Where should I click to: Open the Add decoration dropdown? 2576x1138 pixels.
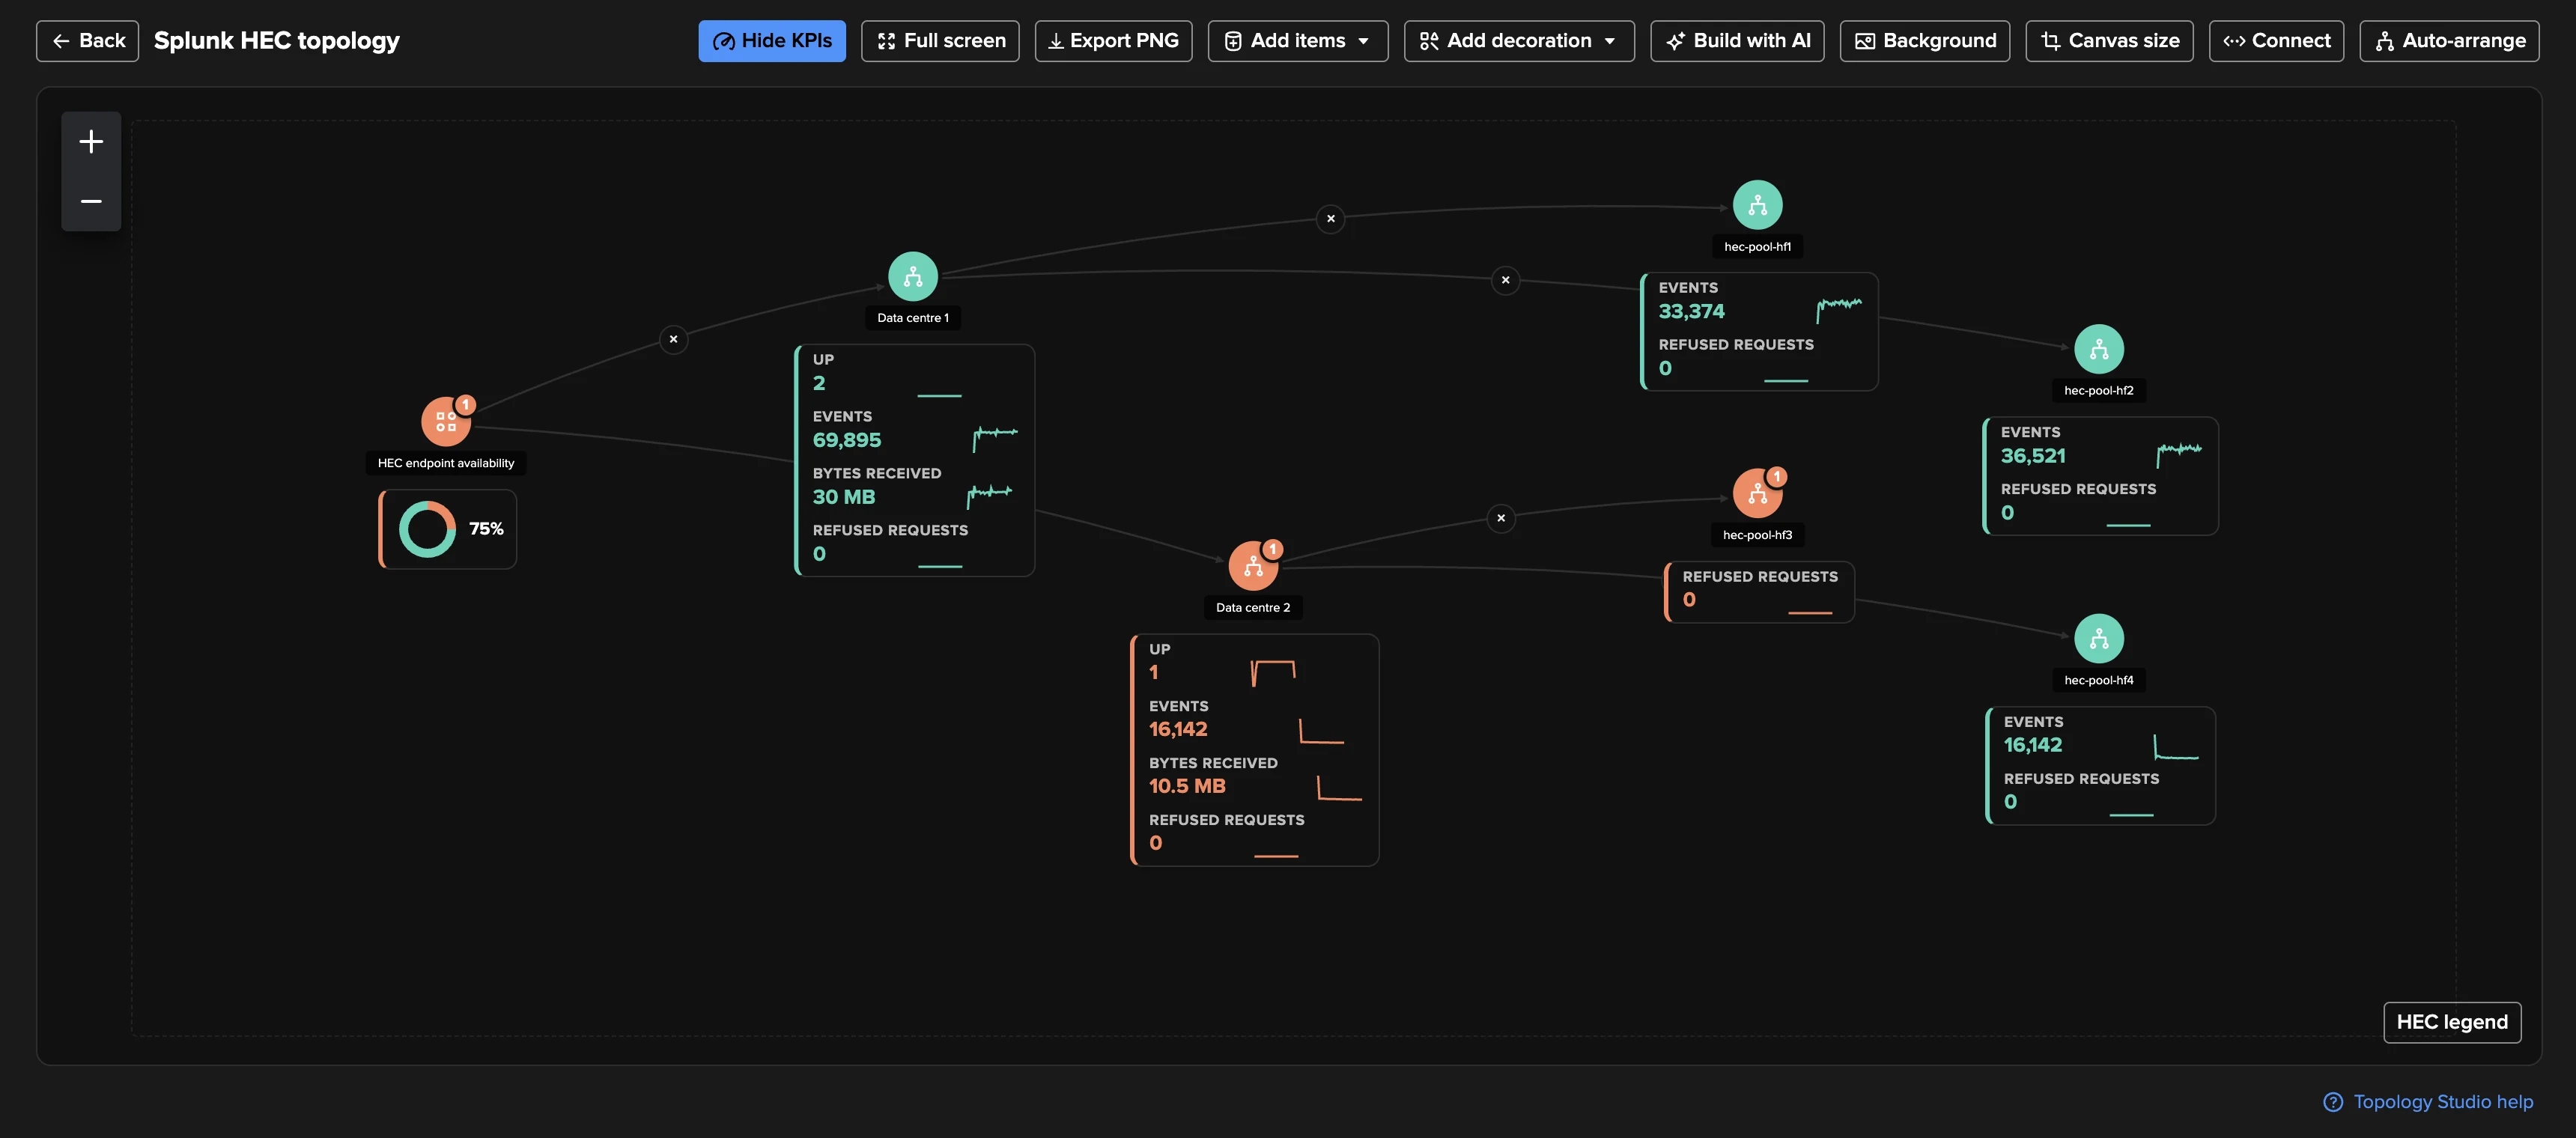point(1518,41)
